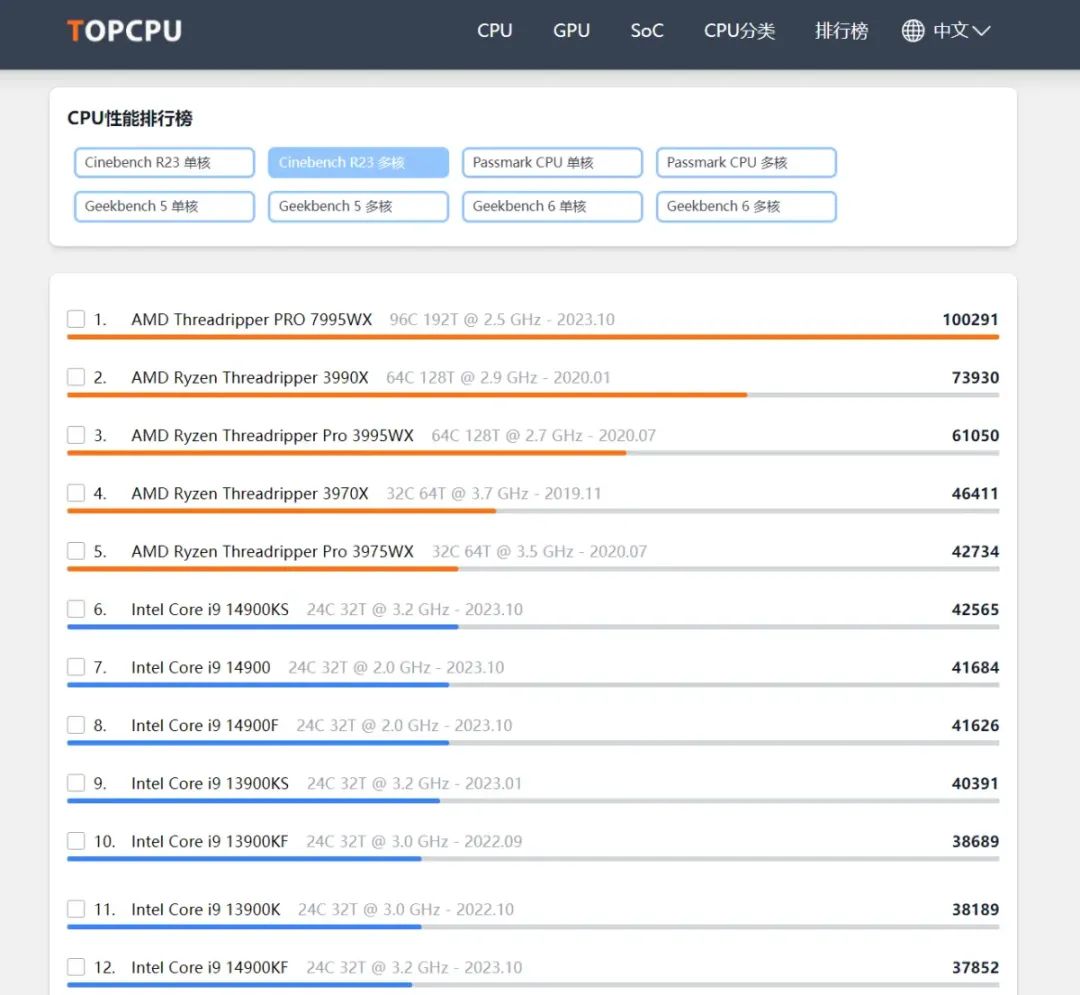The width and height of the screenshot is (1080, 995).
Task: Click the score 73930
Action: [x=975, y=377]
